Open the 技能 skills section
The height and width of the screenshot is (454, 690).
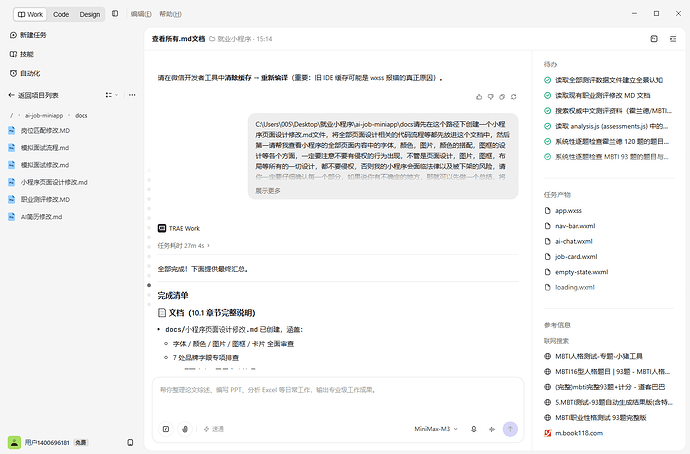(22, 54)
